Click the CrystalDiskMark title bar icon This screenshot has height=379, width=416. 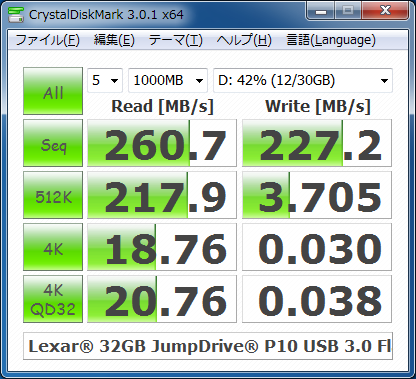tap(16, 14)
